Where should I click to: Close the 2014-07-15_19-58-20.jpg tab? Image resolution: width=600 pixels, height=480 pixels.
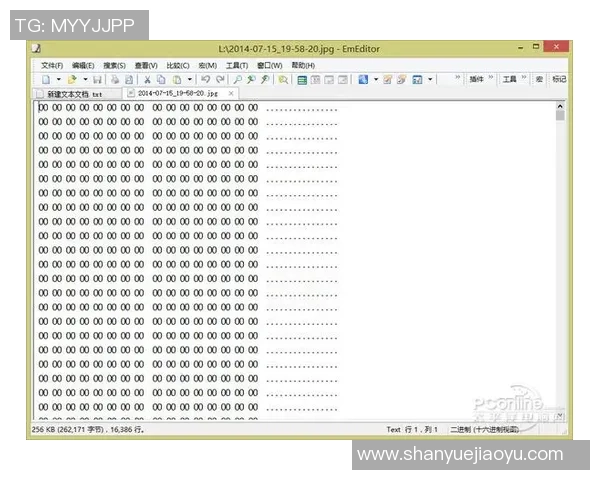[x=231, y=93]
